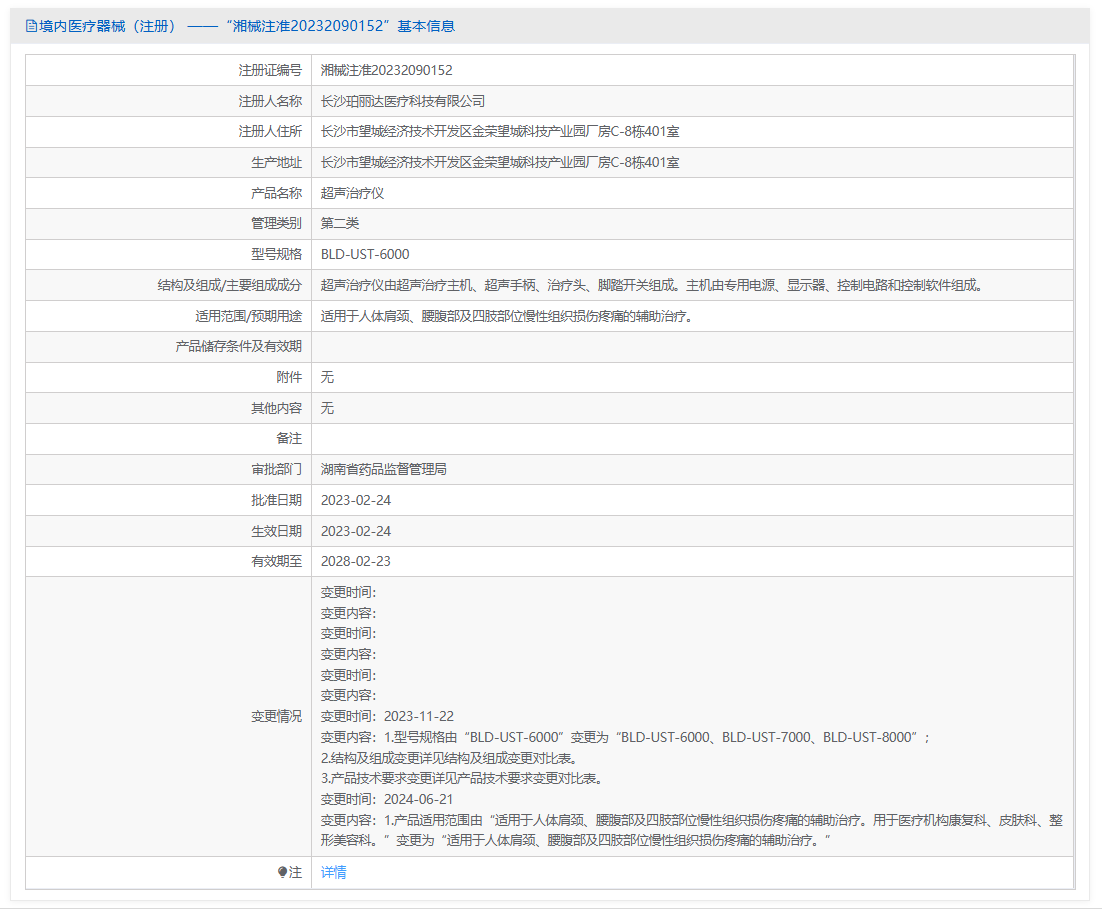Click registrant name 长沙珀丽达医疗科技有限公司
Screen dimensions: 1102x909
pyautogui.click(x=402, y=101)
